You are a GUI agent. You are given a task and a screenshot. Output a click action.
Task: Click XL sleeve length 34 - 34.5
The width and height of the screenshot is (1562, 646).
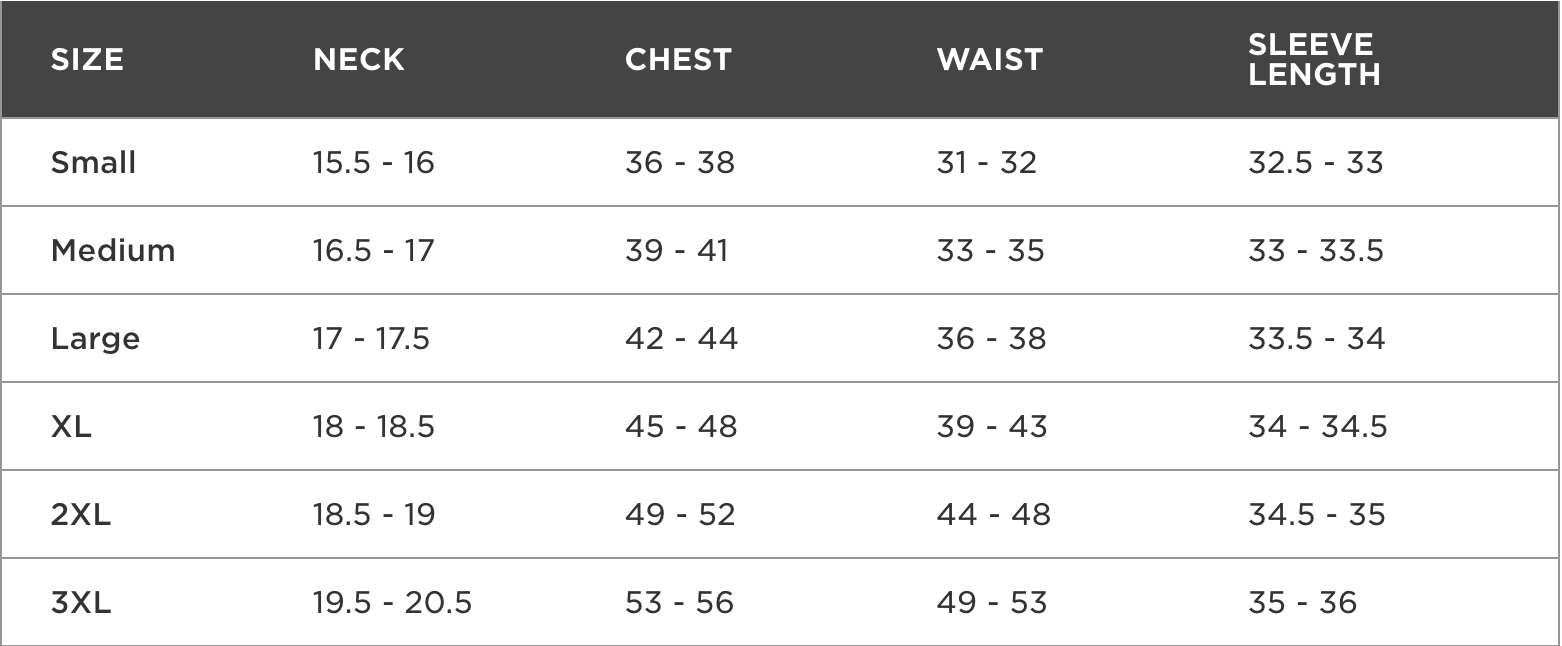pyautogui.click(x=1318, y=426)
